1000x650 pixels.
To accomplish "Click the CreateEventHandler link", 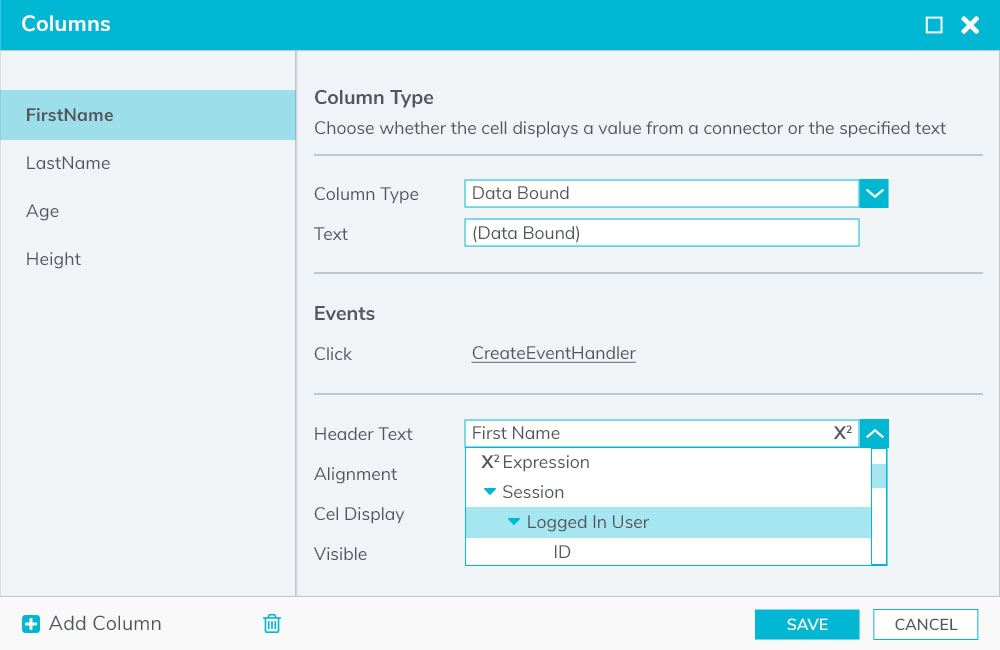I will (x=553, y=353).
